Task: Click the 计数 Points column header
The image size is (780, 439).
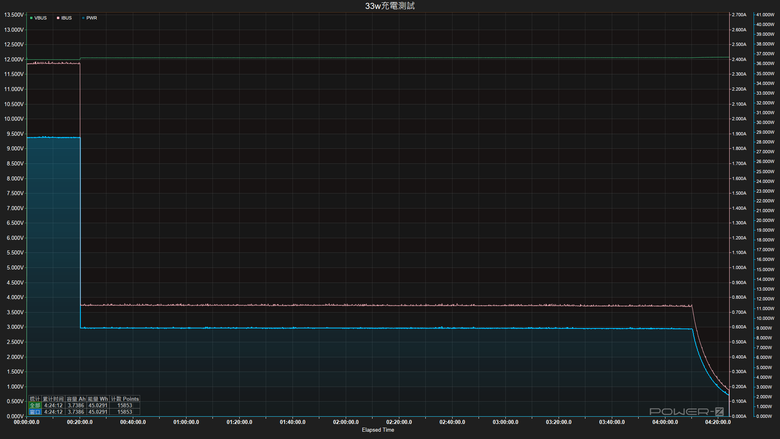Action: 125,399
